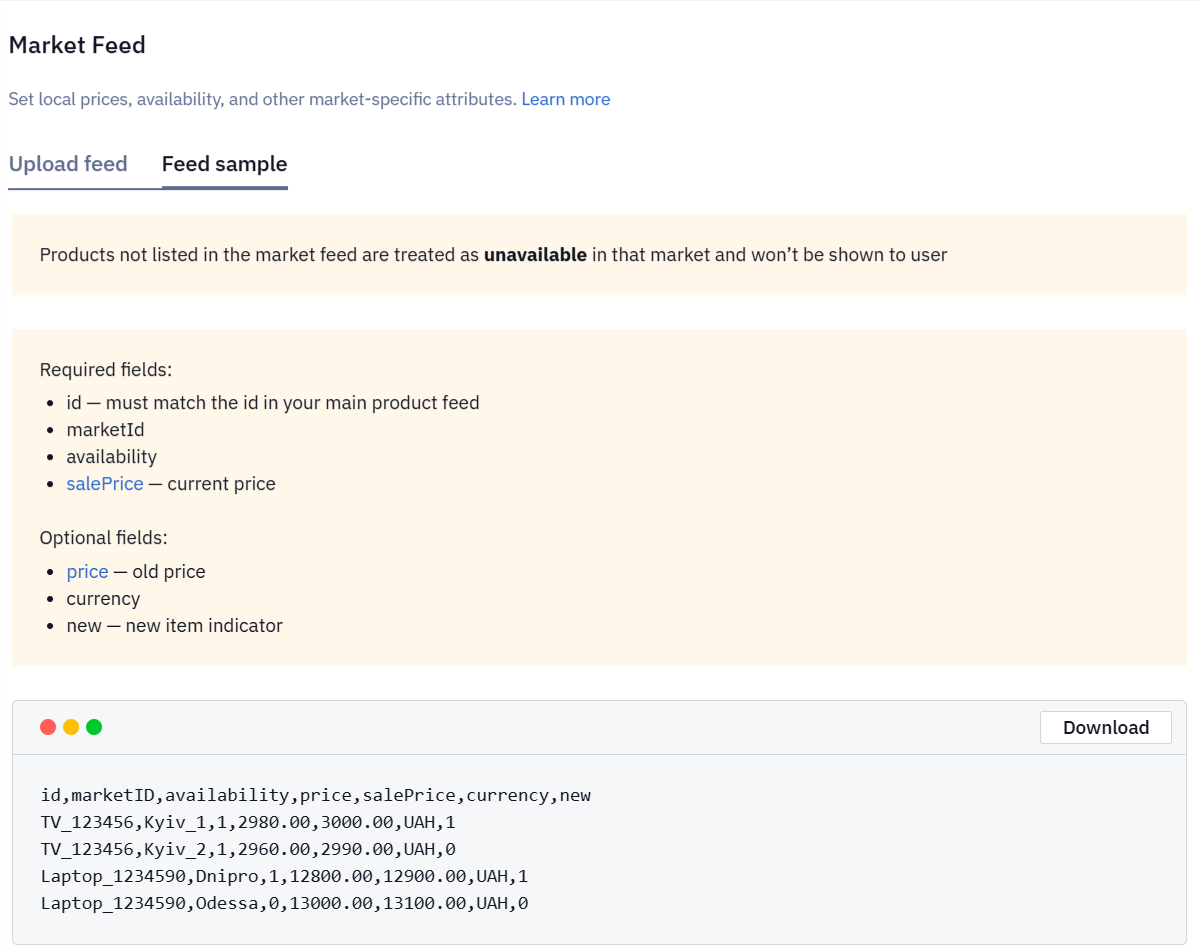Click the bold word 'unavailable' in notice
The image size is (1200, 948).
tap(535, 255)
